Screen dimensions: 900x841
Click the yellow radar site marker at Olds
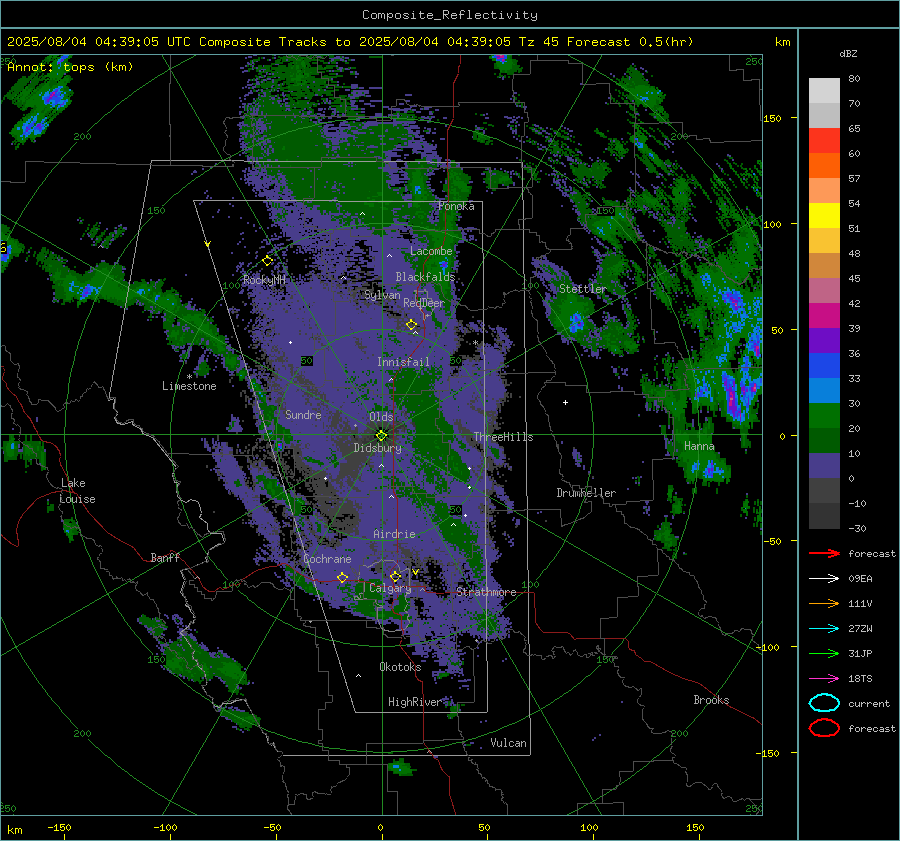(381, 435)
